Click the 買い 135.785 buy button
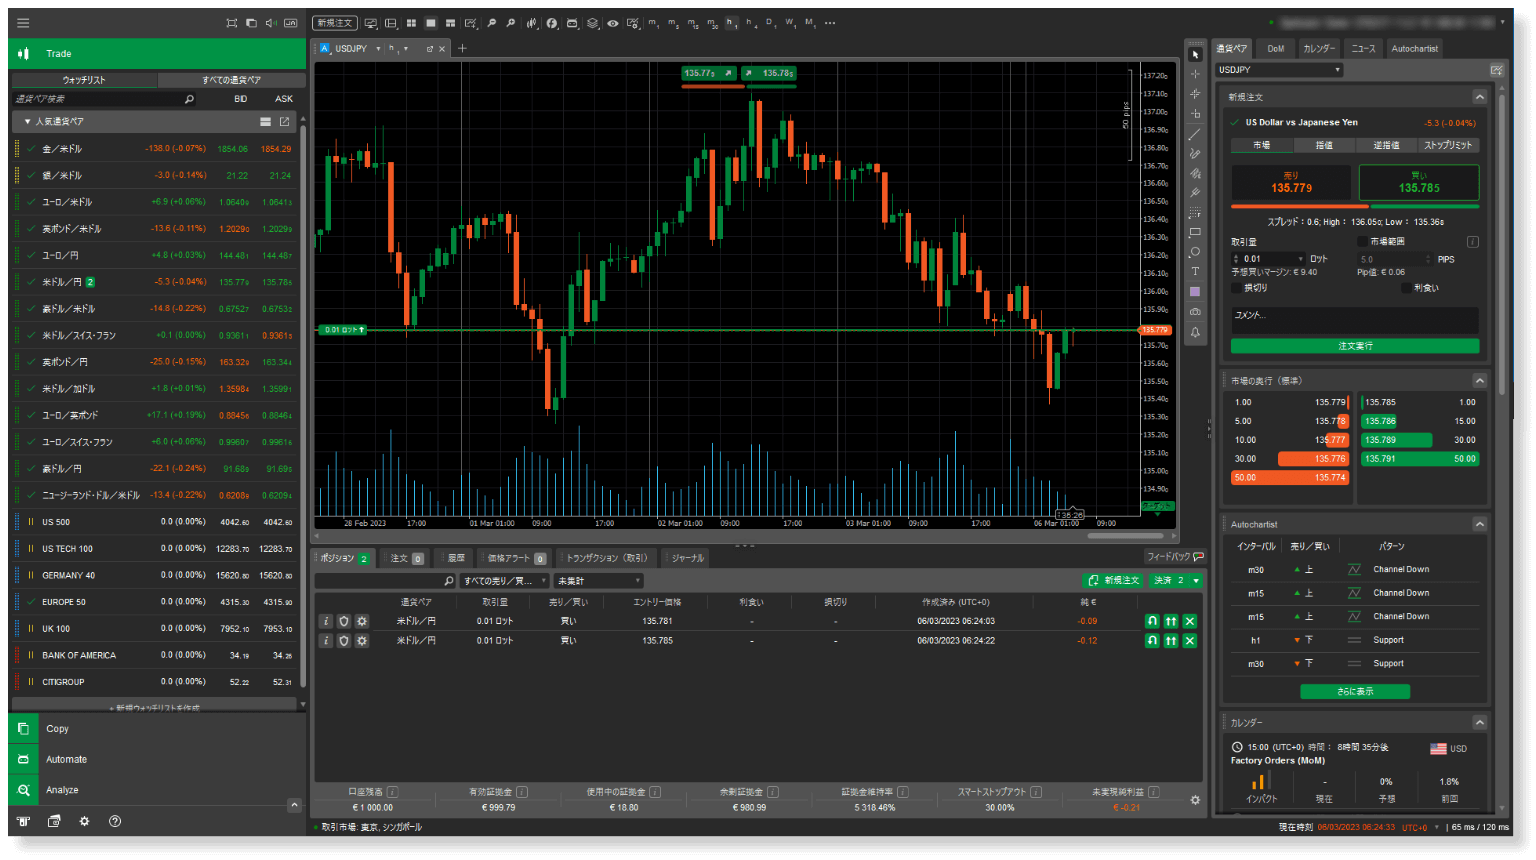 tap(1419, 182)
